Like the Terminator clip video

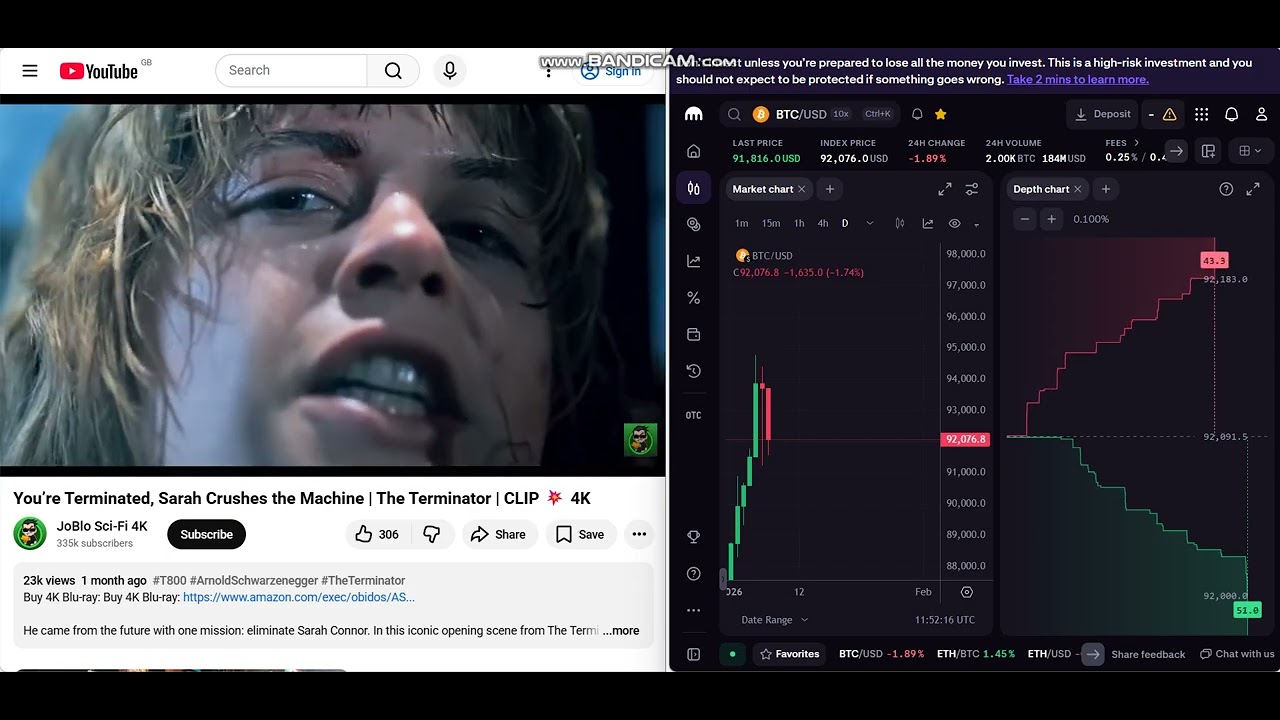coord(376,534)
